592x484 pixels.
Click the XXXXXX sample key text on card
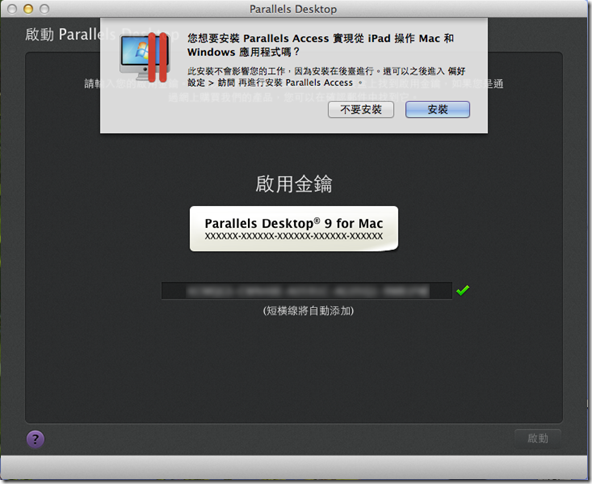(294, 236)
